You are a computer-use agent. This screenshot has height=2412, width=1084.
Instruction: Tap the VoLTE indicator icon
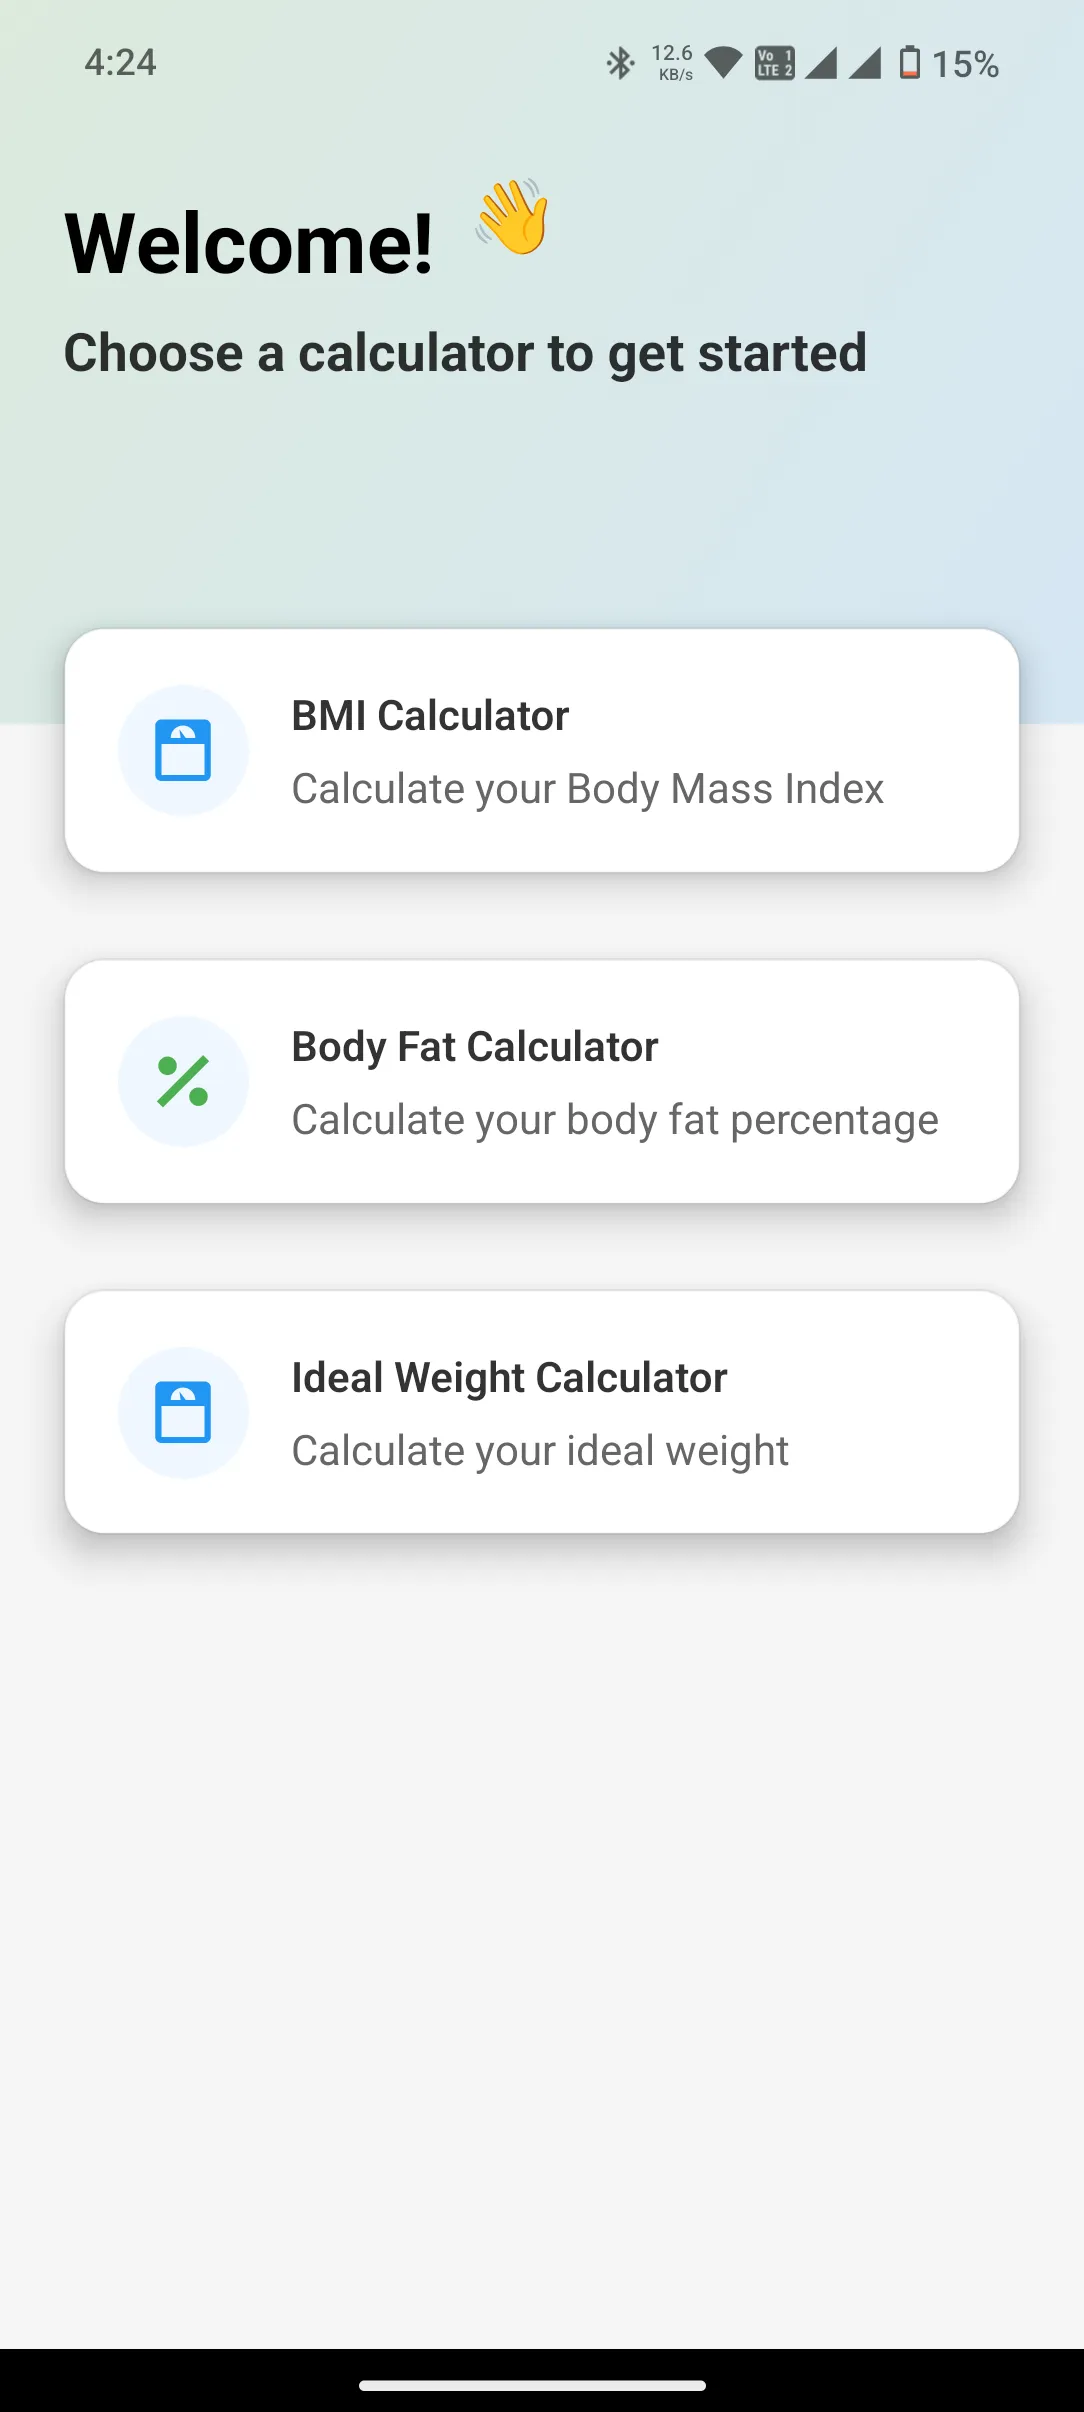click(x=774, y=63)
